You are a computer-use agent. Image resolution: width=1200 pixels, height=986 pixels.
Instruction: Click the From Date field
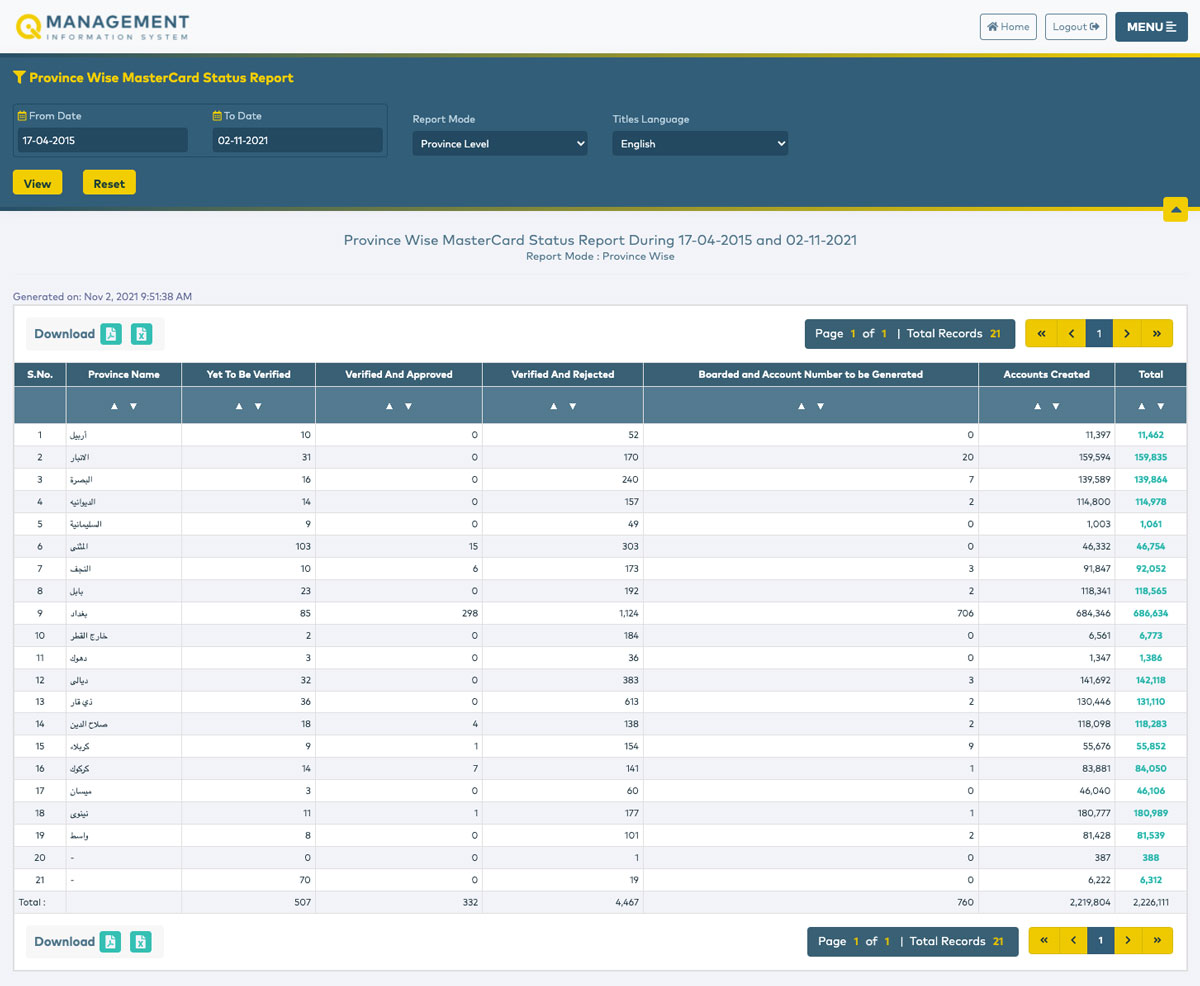pyautogui.click(x=102, y=141)
